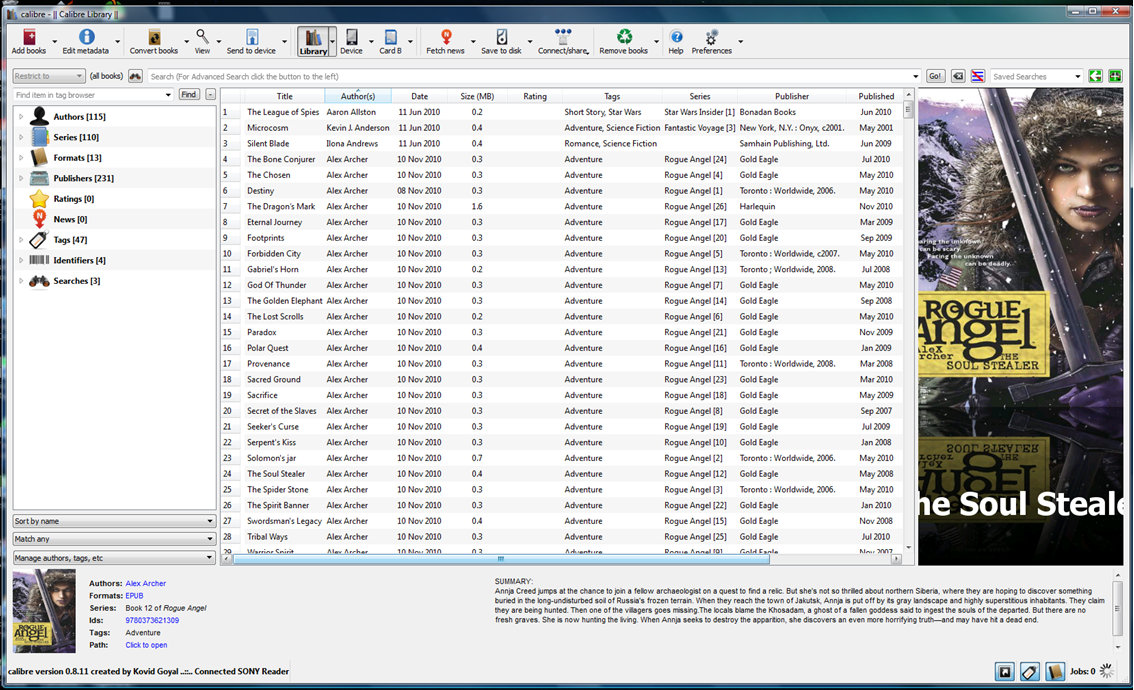Open advanced search binoculars button
Viewport: 1134px width, 690px height.
(135, 76)
